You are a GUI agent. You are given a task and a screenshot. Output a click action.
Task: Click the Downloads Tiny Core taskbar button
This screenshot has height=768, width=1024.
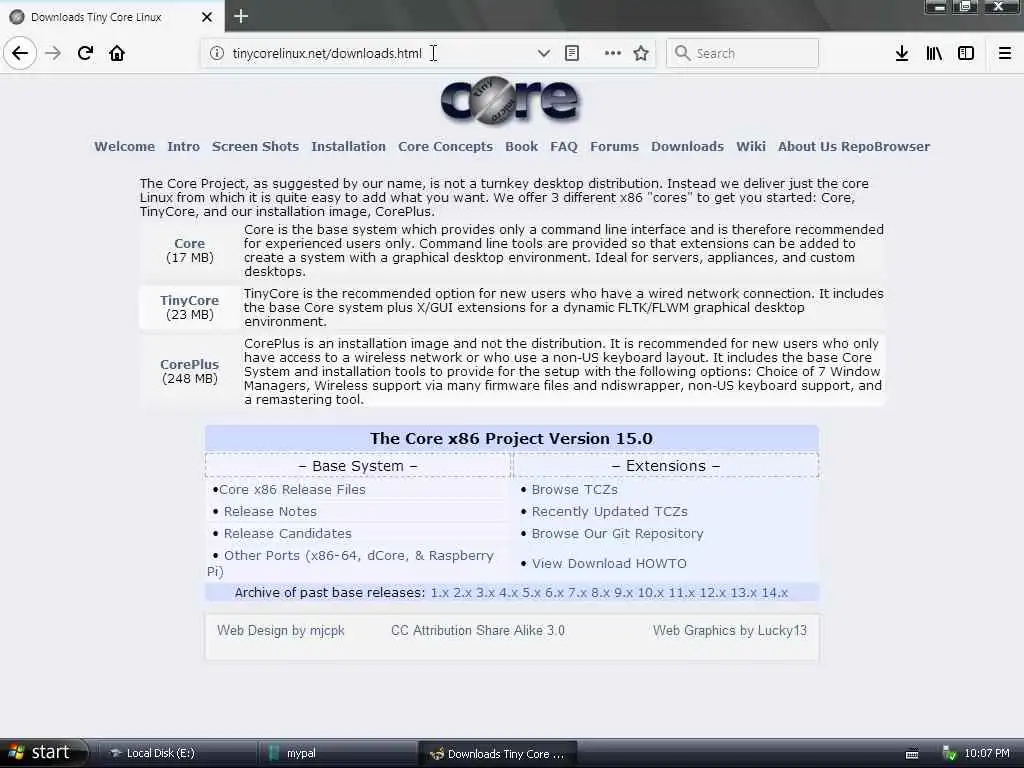point(498,754)
